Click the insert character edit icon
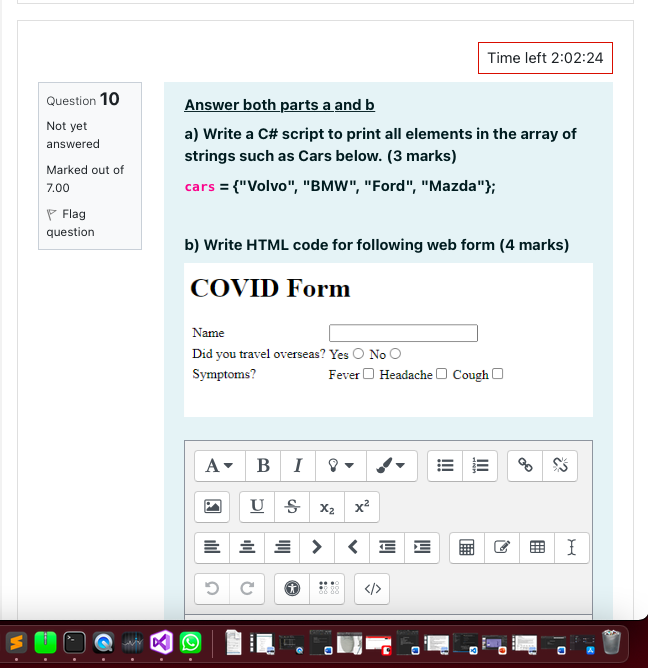 click(x=502, y=547)
